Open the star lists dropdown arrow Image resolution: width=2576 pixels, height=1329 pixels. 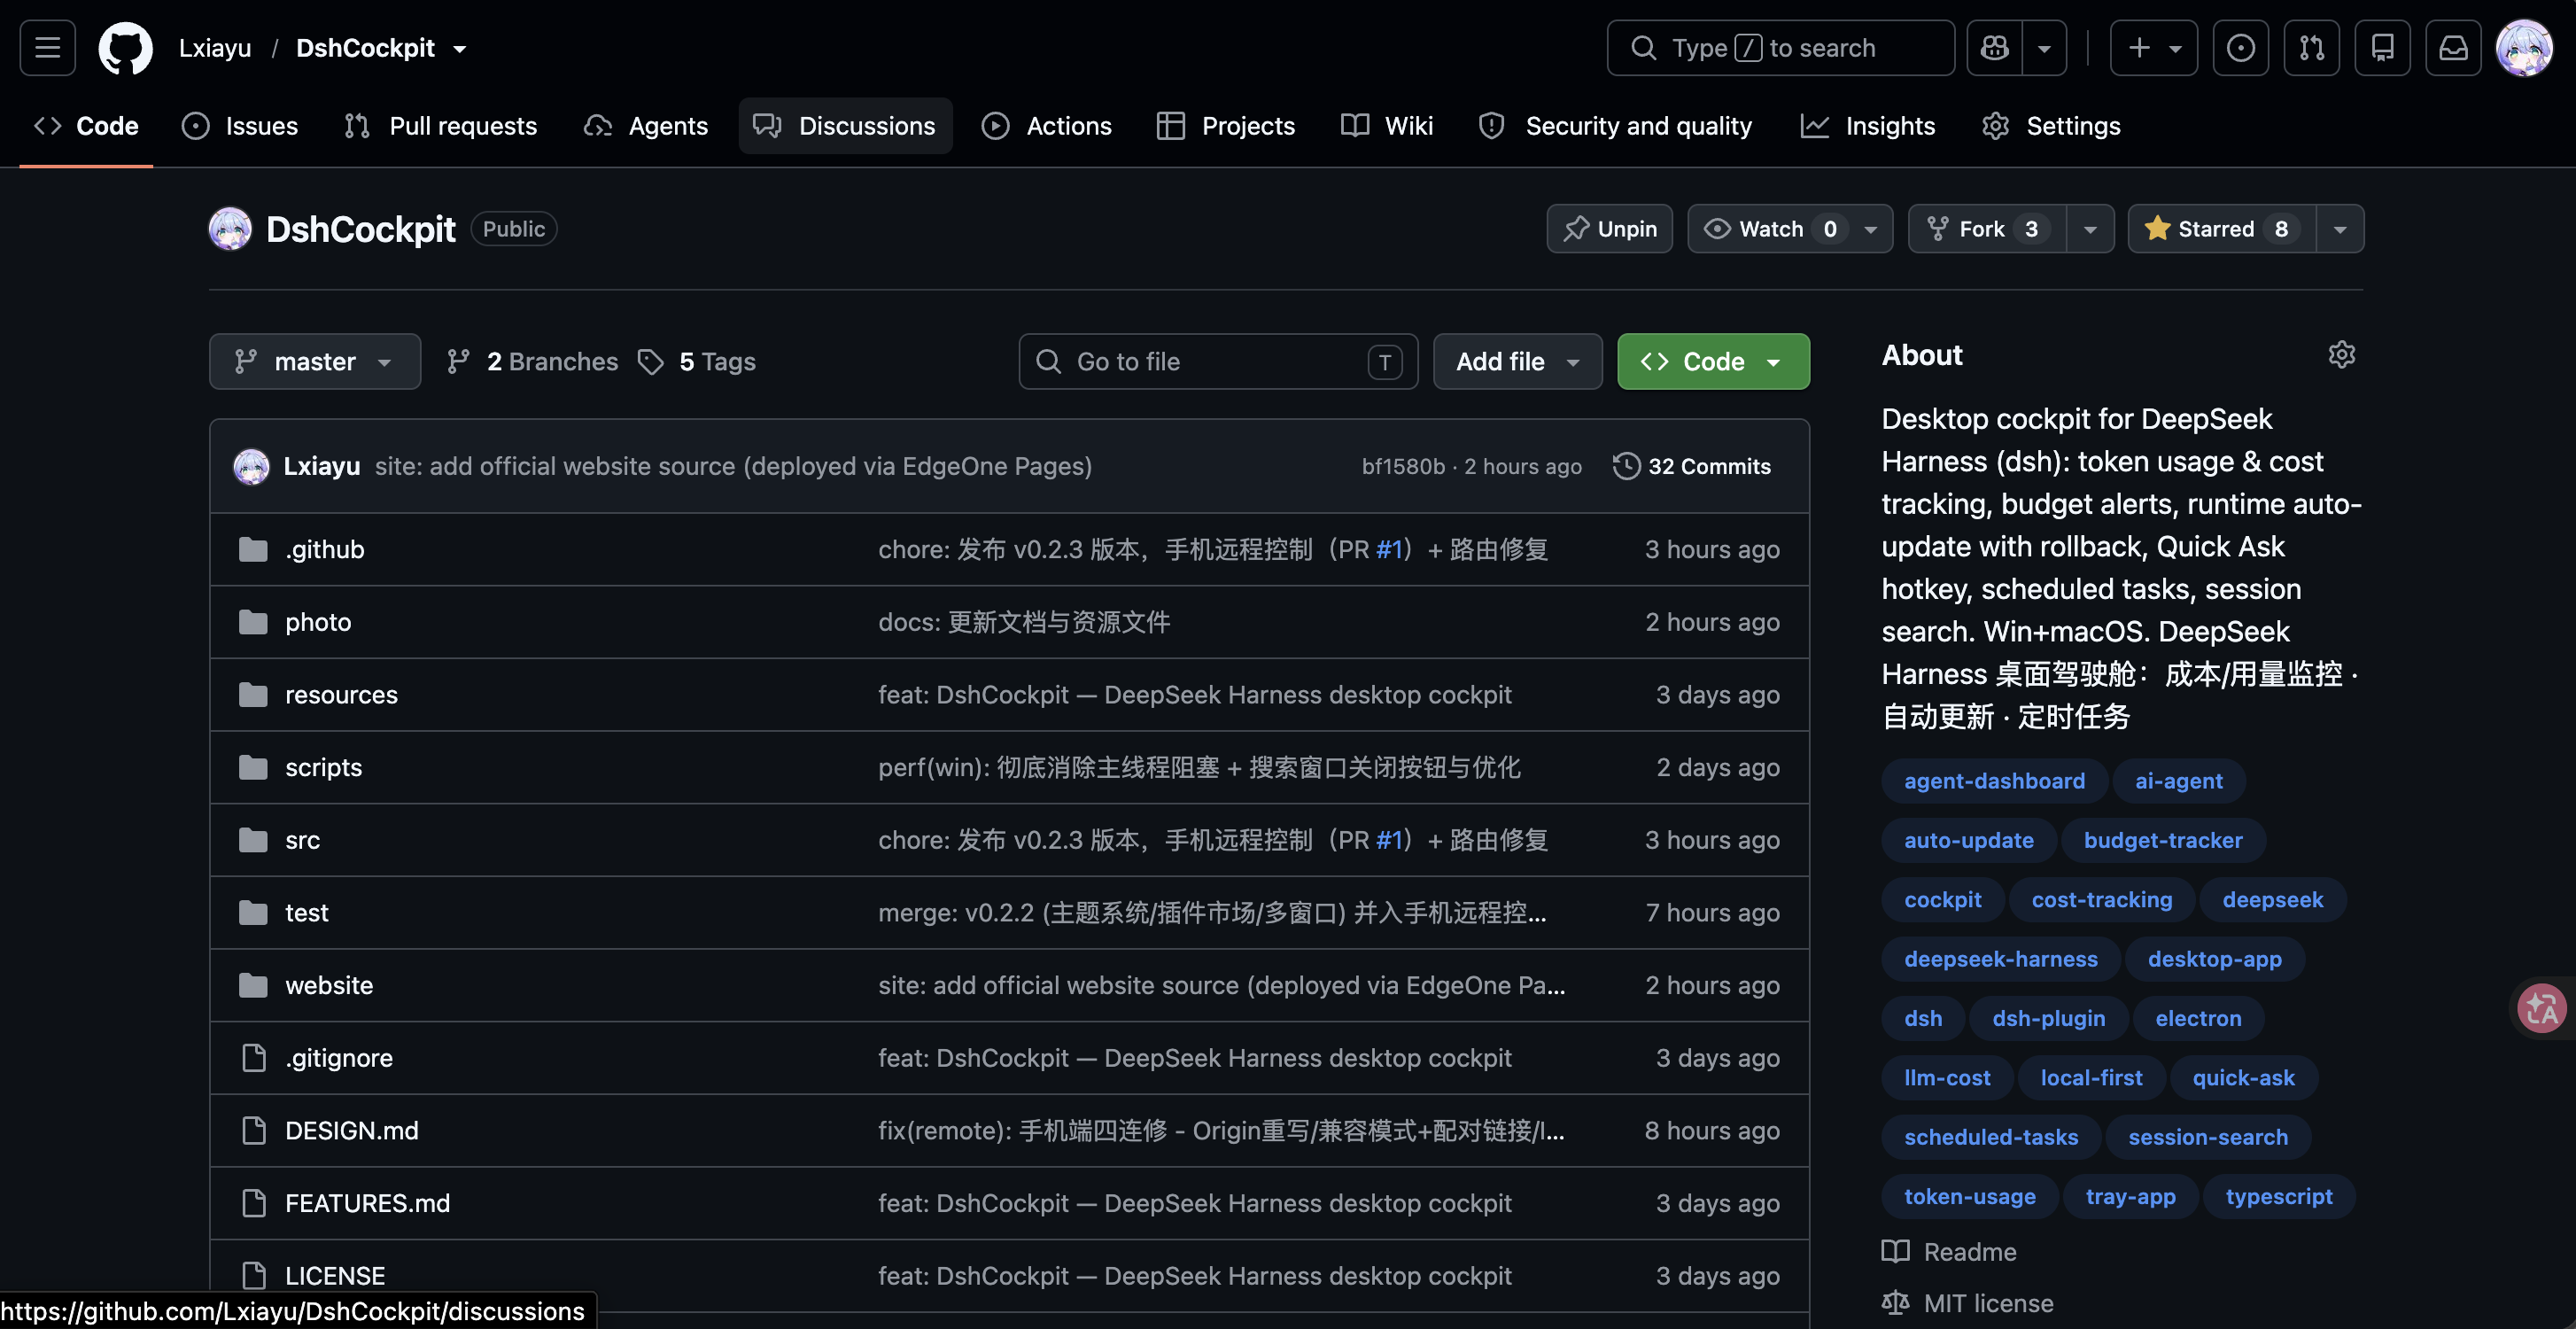[2339, 229]
